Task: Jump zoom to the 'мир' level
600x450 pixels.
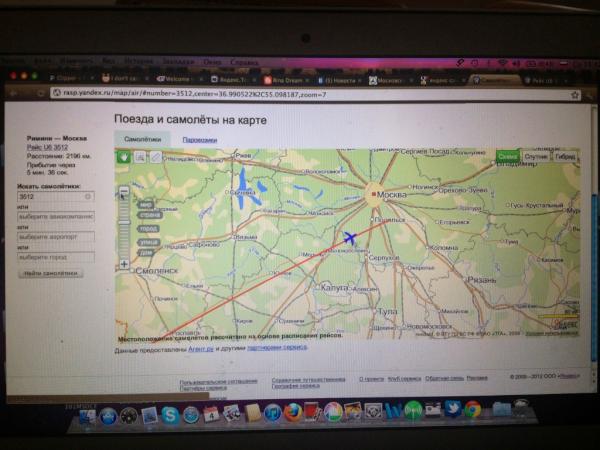Action: (146, 205)
